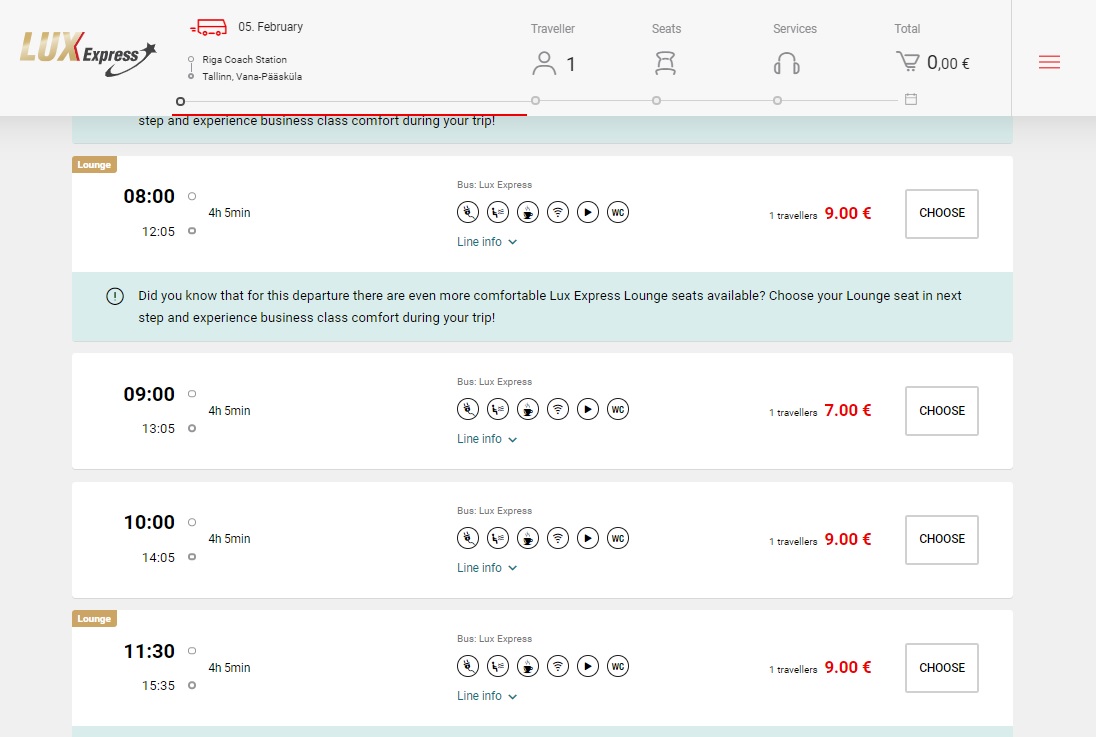
Task: Click the Traveller person icon
Action: tap(544, 64)
